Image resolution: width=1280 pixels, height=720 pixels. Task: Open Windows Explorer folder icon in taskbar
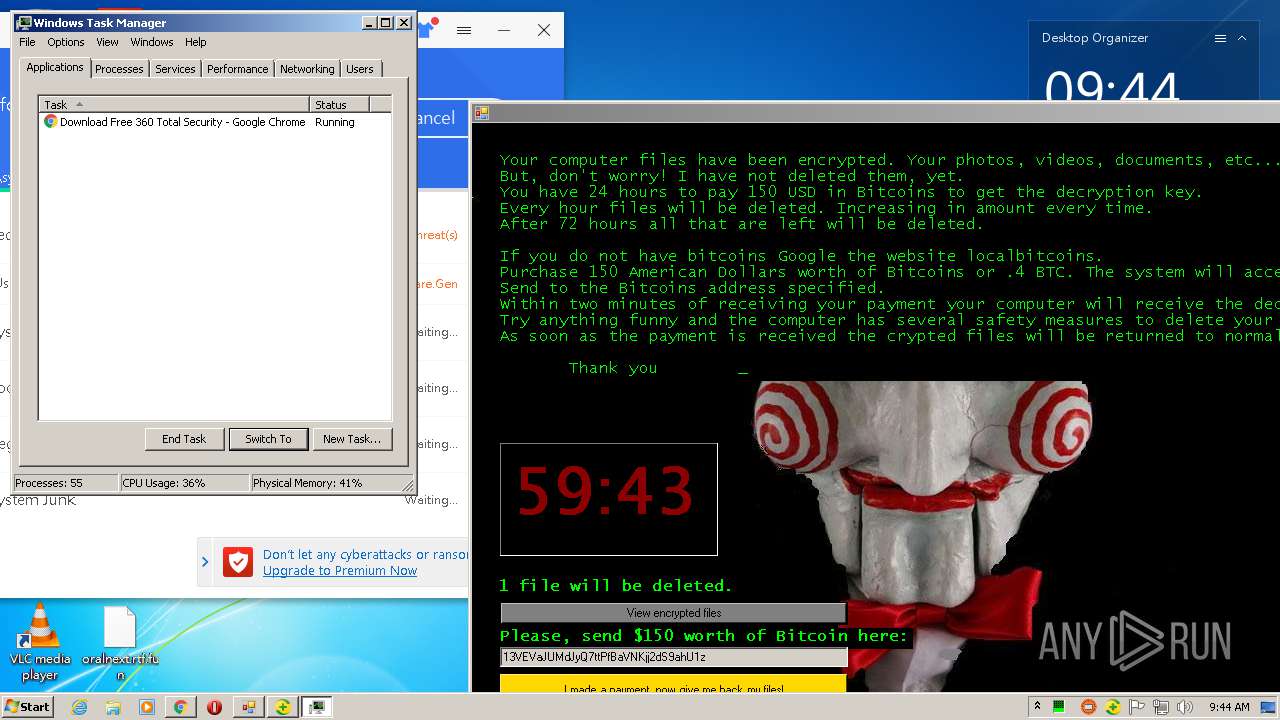point(113,707)
